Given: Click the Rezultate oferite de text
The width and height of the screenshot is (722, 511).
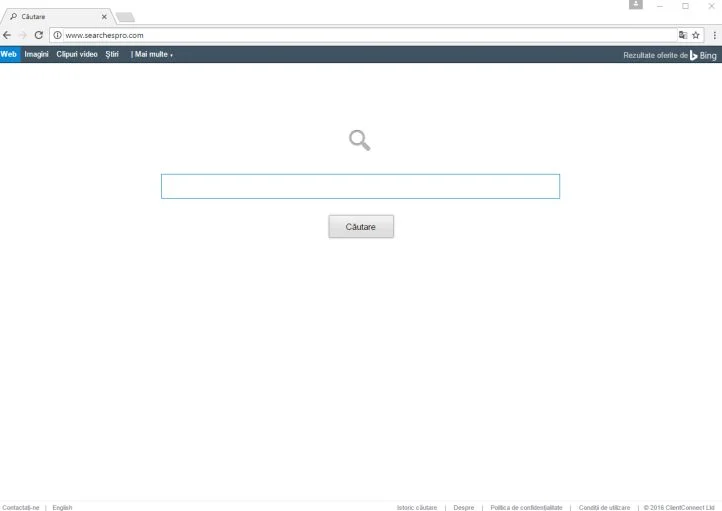Looking at the screenshot, I should point(655,55).
